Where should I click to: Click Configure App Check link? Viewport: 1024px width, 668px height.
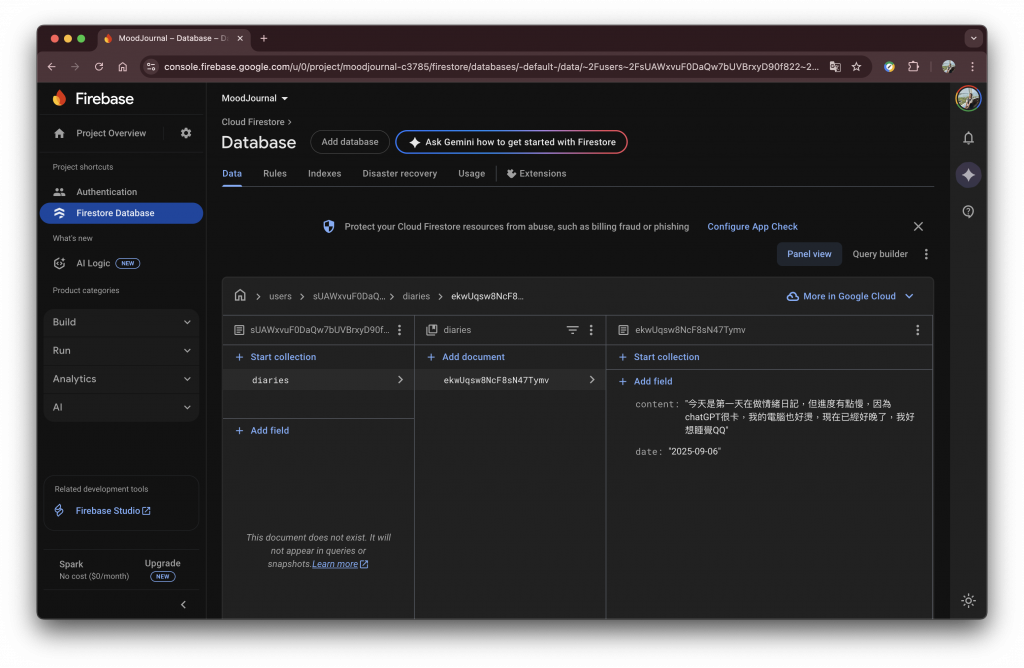coord(752,227)
